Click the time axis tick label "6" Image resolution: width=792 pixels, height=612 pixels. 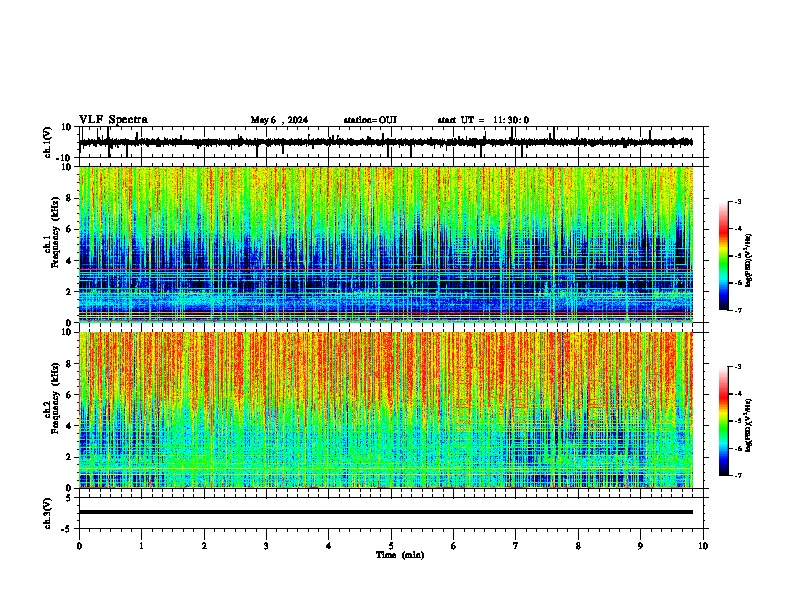454,546
